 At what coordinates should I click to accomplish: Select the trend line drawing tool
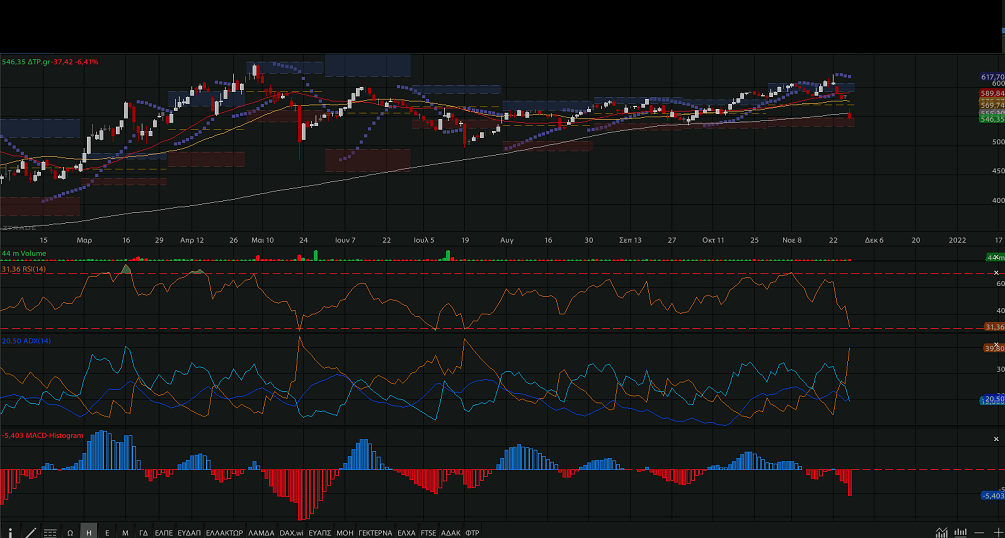point(30,532)
